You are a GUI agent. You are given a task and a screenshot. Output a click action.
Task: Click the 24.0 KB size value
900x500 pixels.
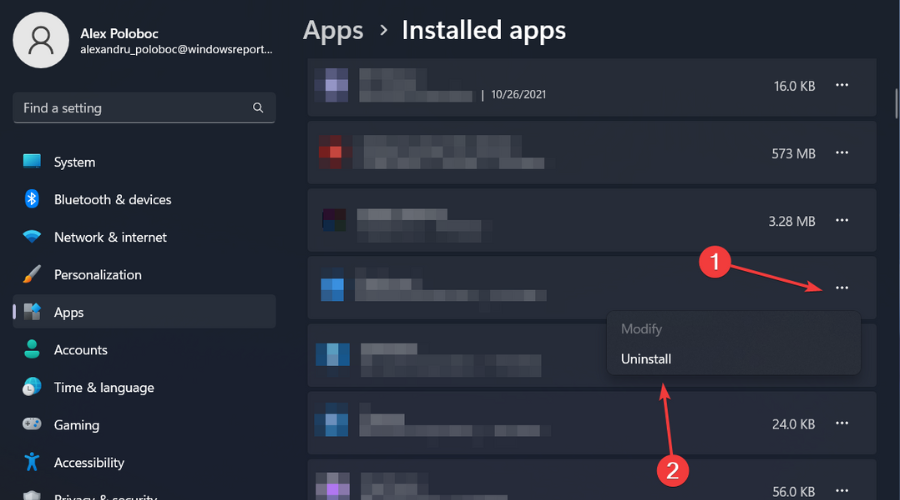[793, 424]
